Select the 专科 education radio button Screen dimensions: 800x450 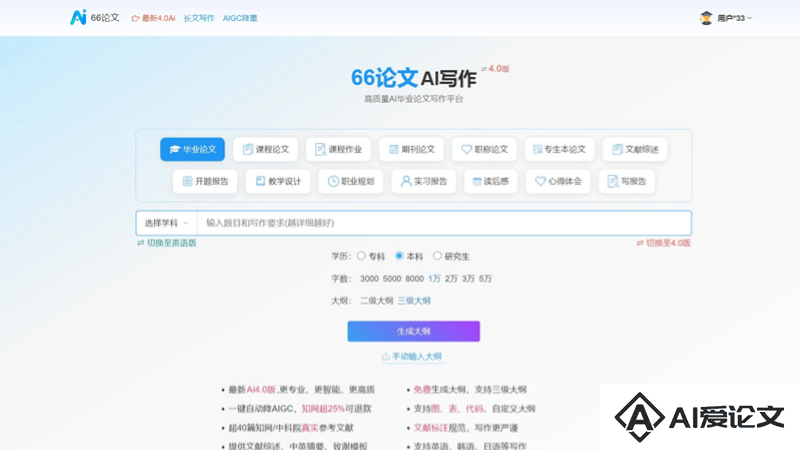pos(361,256)
